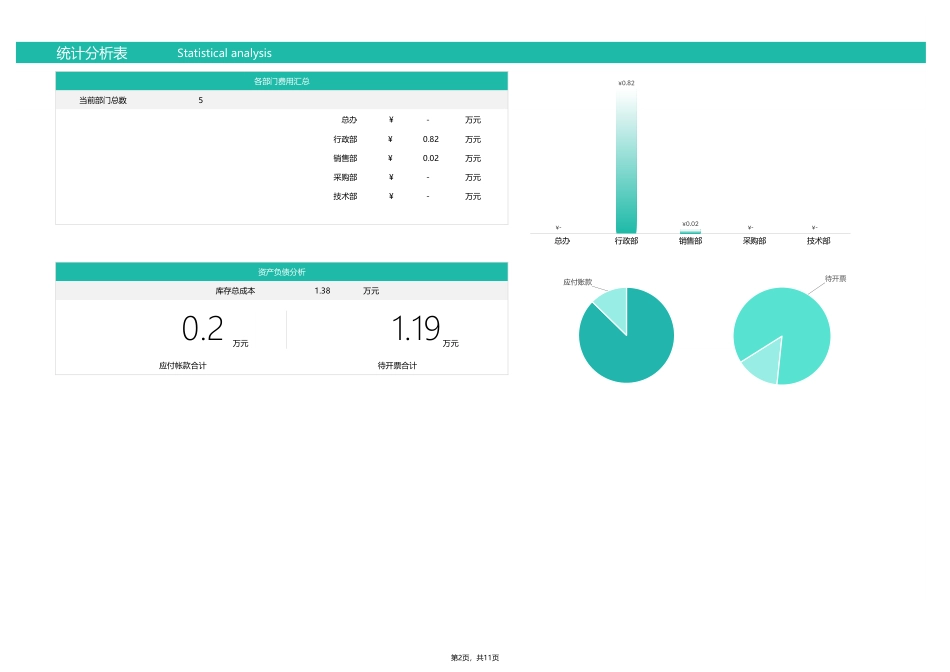Select the large 0.2 payable figure
The height and width of the screenshot is (672, 950).
[x=203, y=329]
